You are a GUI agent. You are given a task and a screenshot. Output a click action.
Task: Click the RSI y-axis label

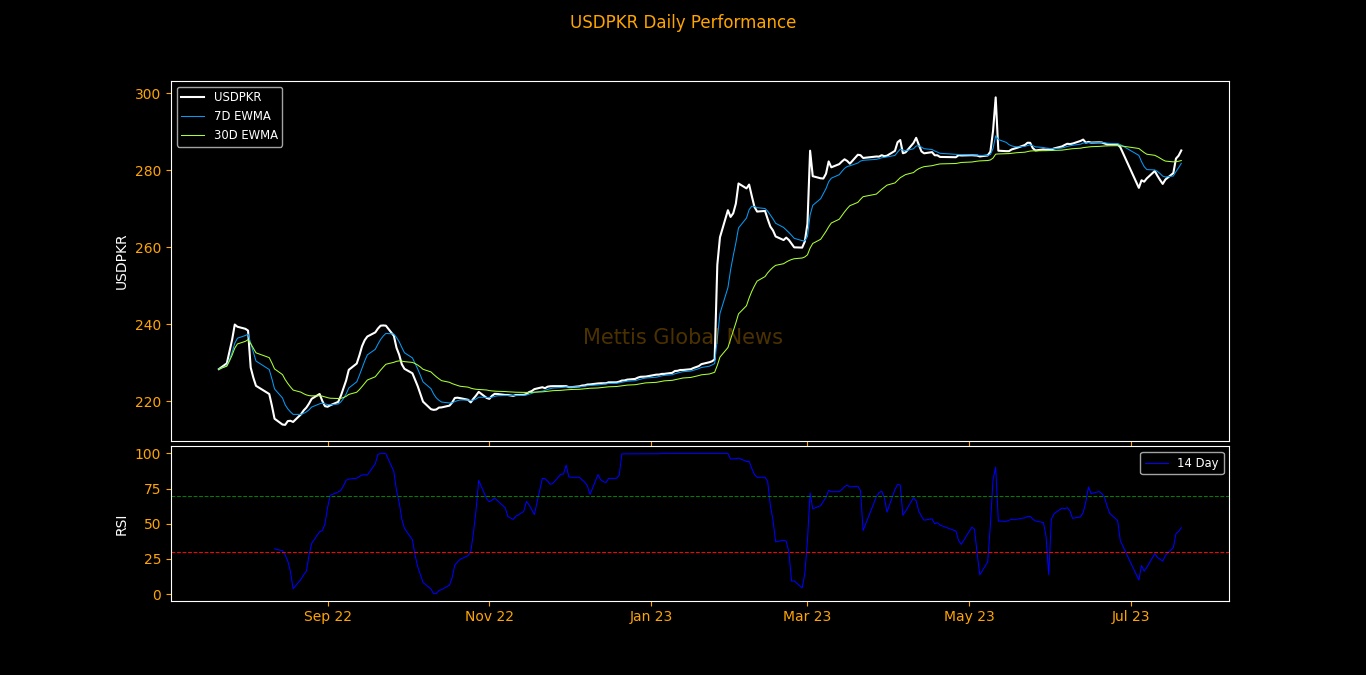(x=121, y=524)
